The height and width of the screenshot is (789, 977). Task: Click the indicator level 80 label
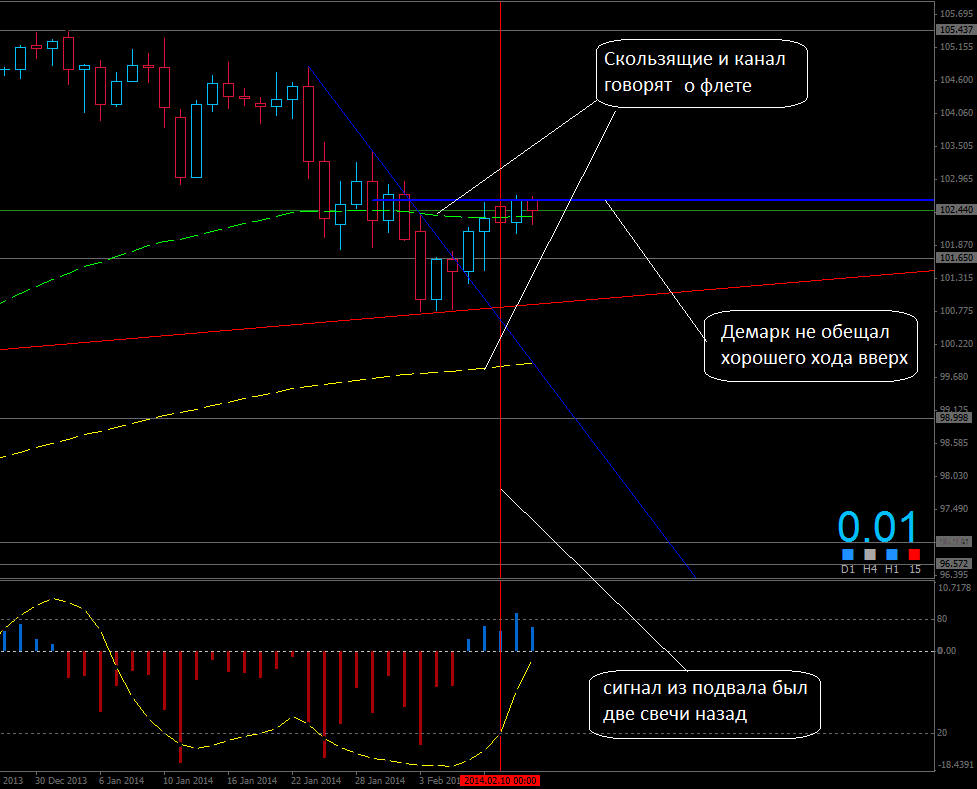pyautogui.click(x=942, y=619)
